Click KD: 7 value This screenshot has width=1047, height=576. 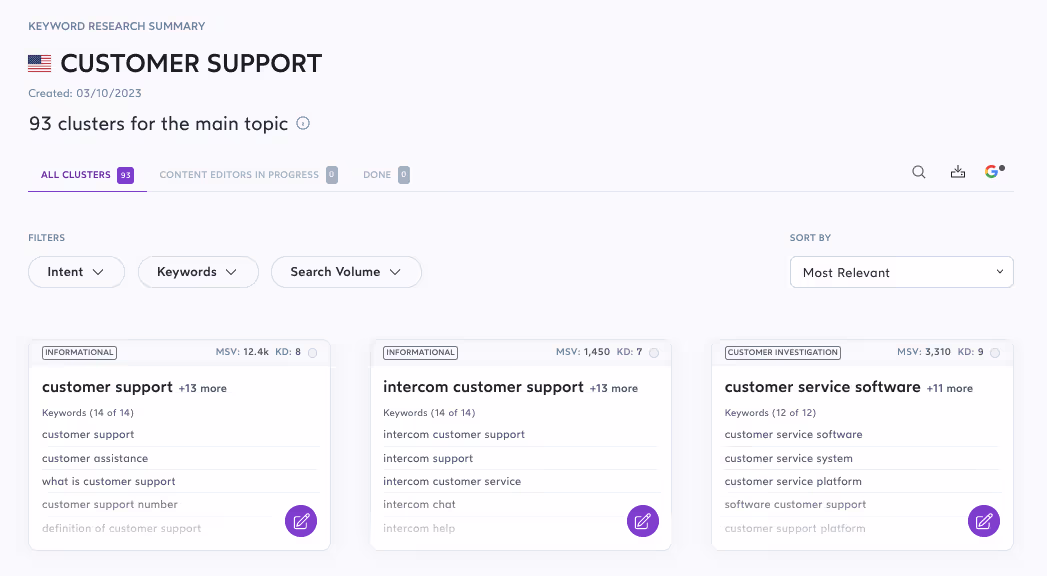(629, 352)
